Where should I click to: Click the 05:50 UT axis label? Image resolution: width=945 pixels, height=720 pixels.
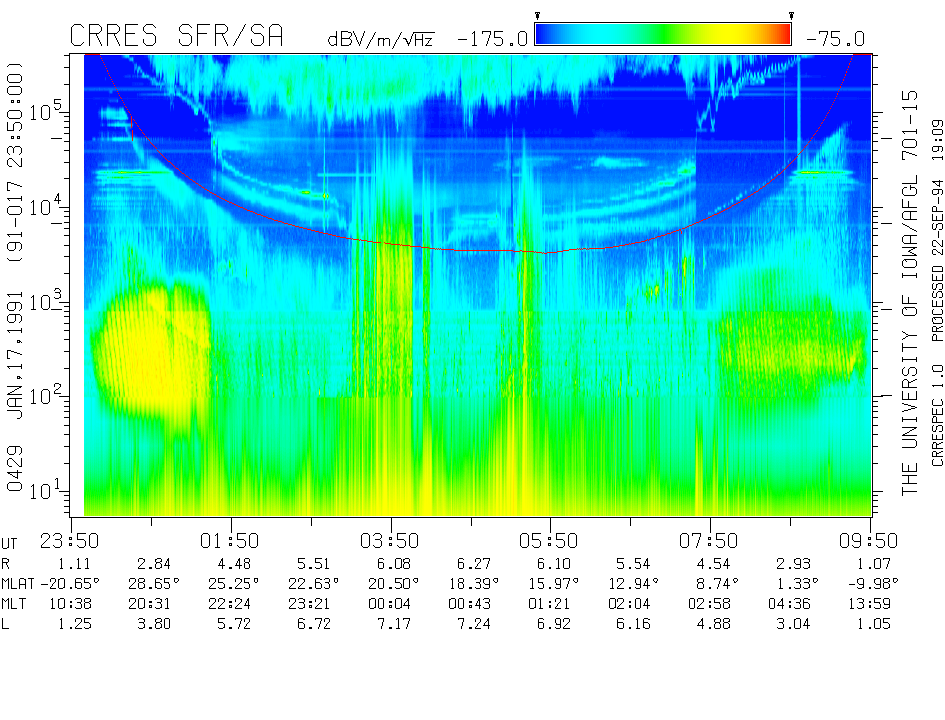coord(548,541)
